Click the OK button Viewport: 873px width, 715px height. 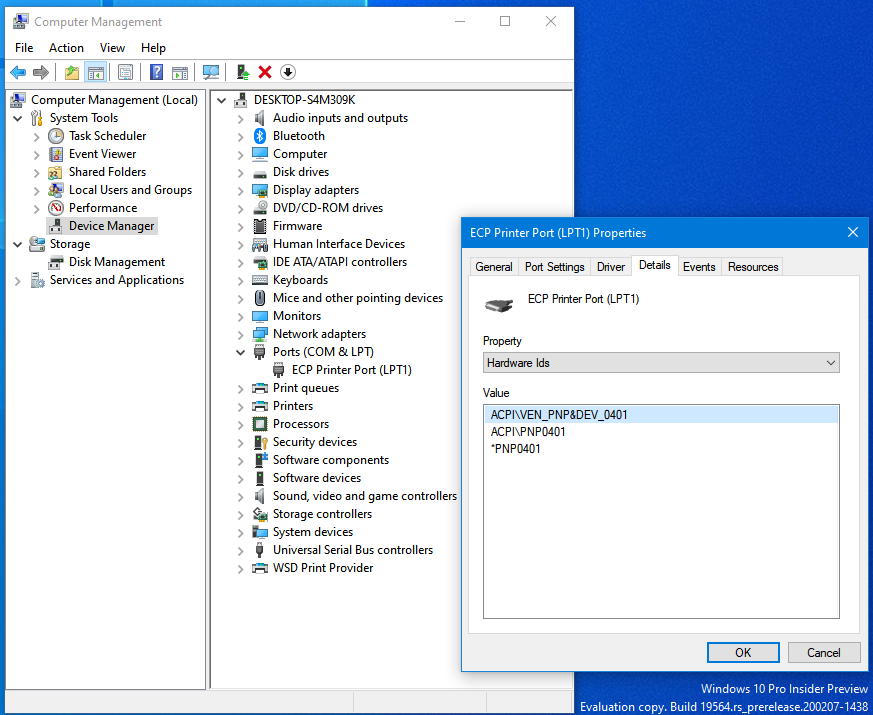[743, 653]
